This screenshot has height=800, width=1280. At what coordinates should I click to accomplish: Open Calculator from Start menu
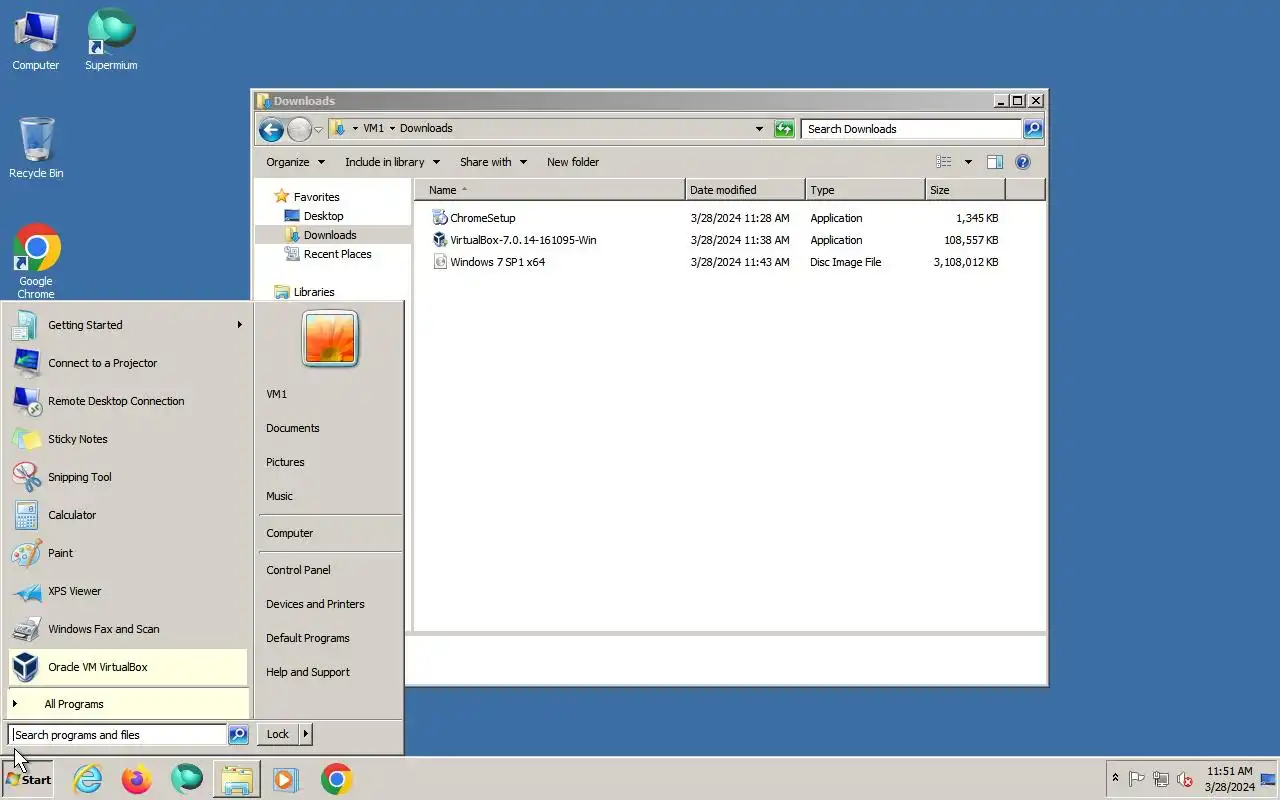[x=128, y=515]
